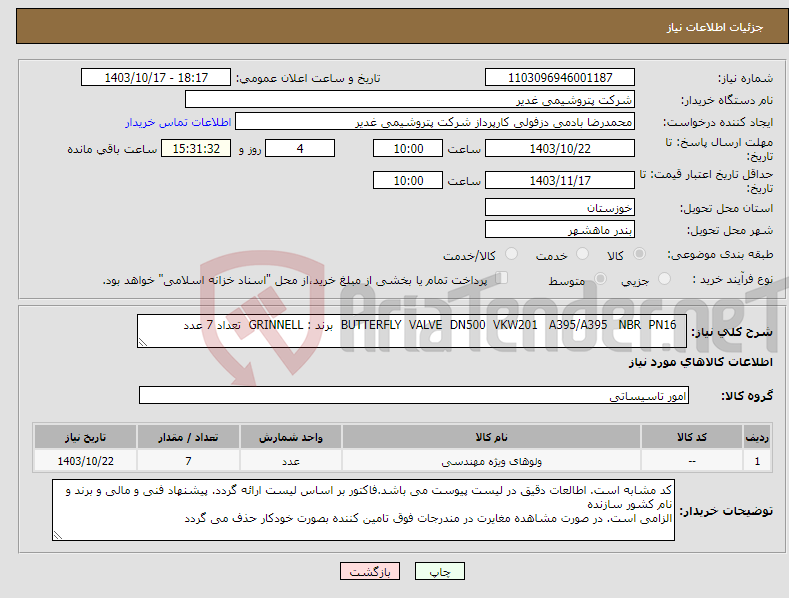Click the resize handle of the description text area
The image size is (789, 598).
pos(143,342)
